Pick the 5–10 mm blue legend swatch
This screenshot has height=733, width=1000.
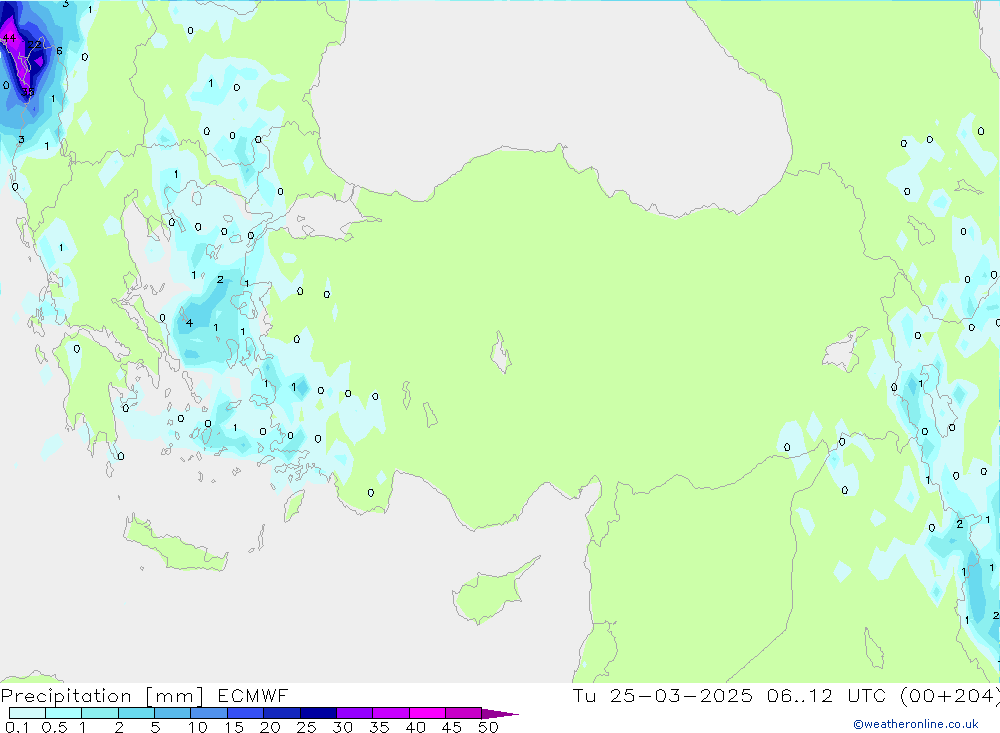coord(173,713)
